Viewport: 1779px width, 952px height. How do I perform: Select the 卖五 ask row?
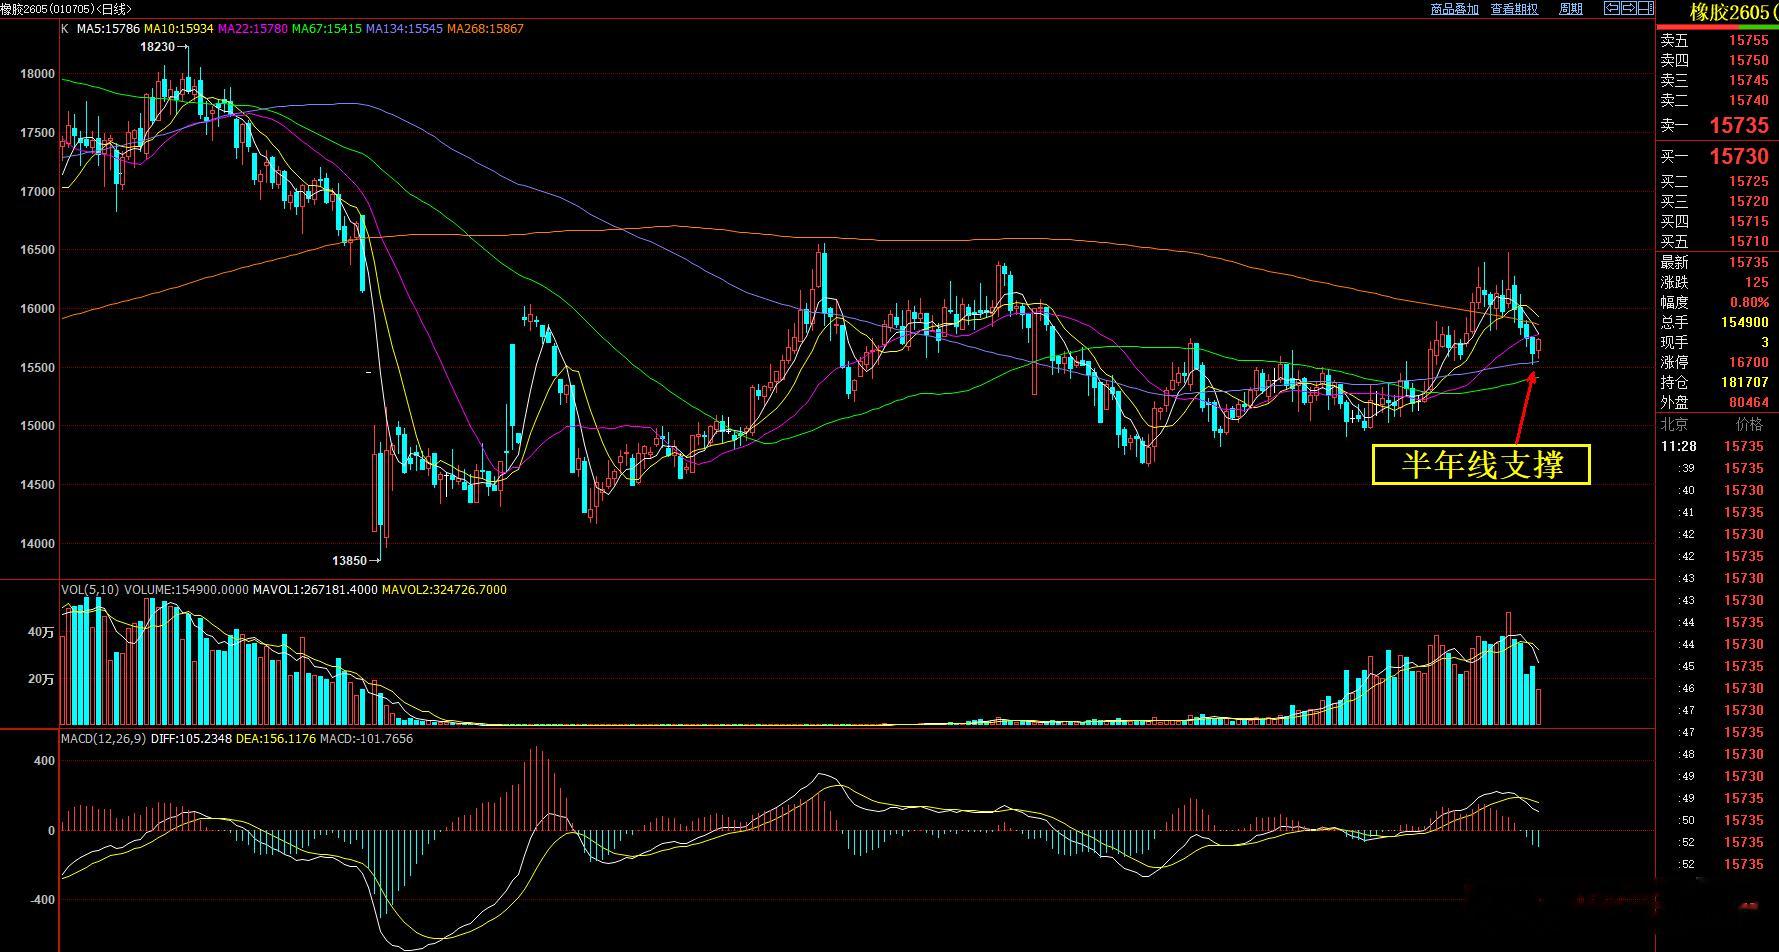pyautogui.click(x=1716, y=40)
